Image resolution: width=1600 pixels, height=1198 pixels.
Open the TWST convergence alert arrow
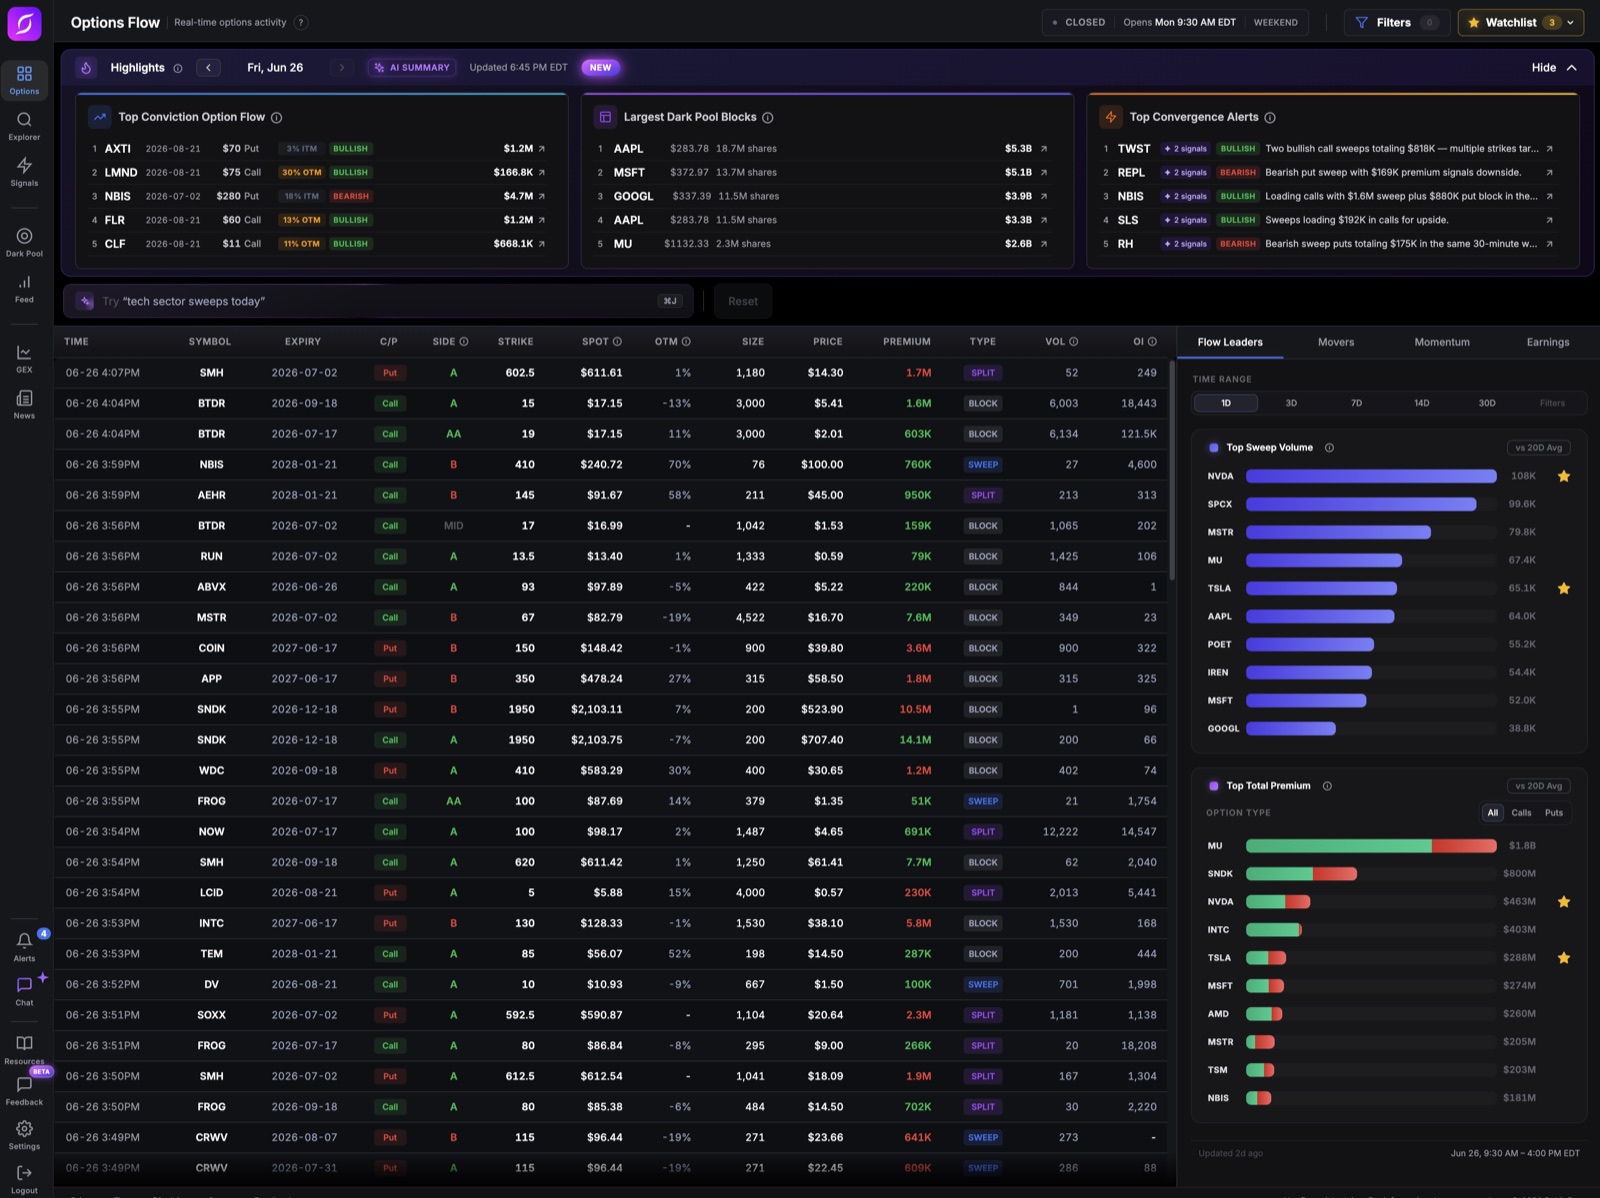tap(1549, 149)
